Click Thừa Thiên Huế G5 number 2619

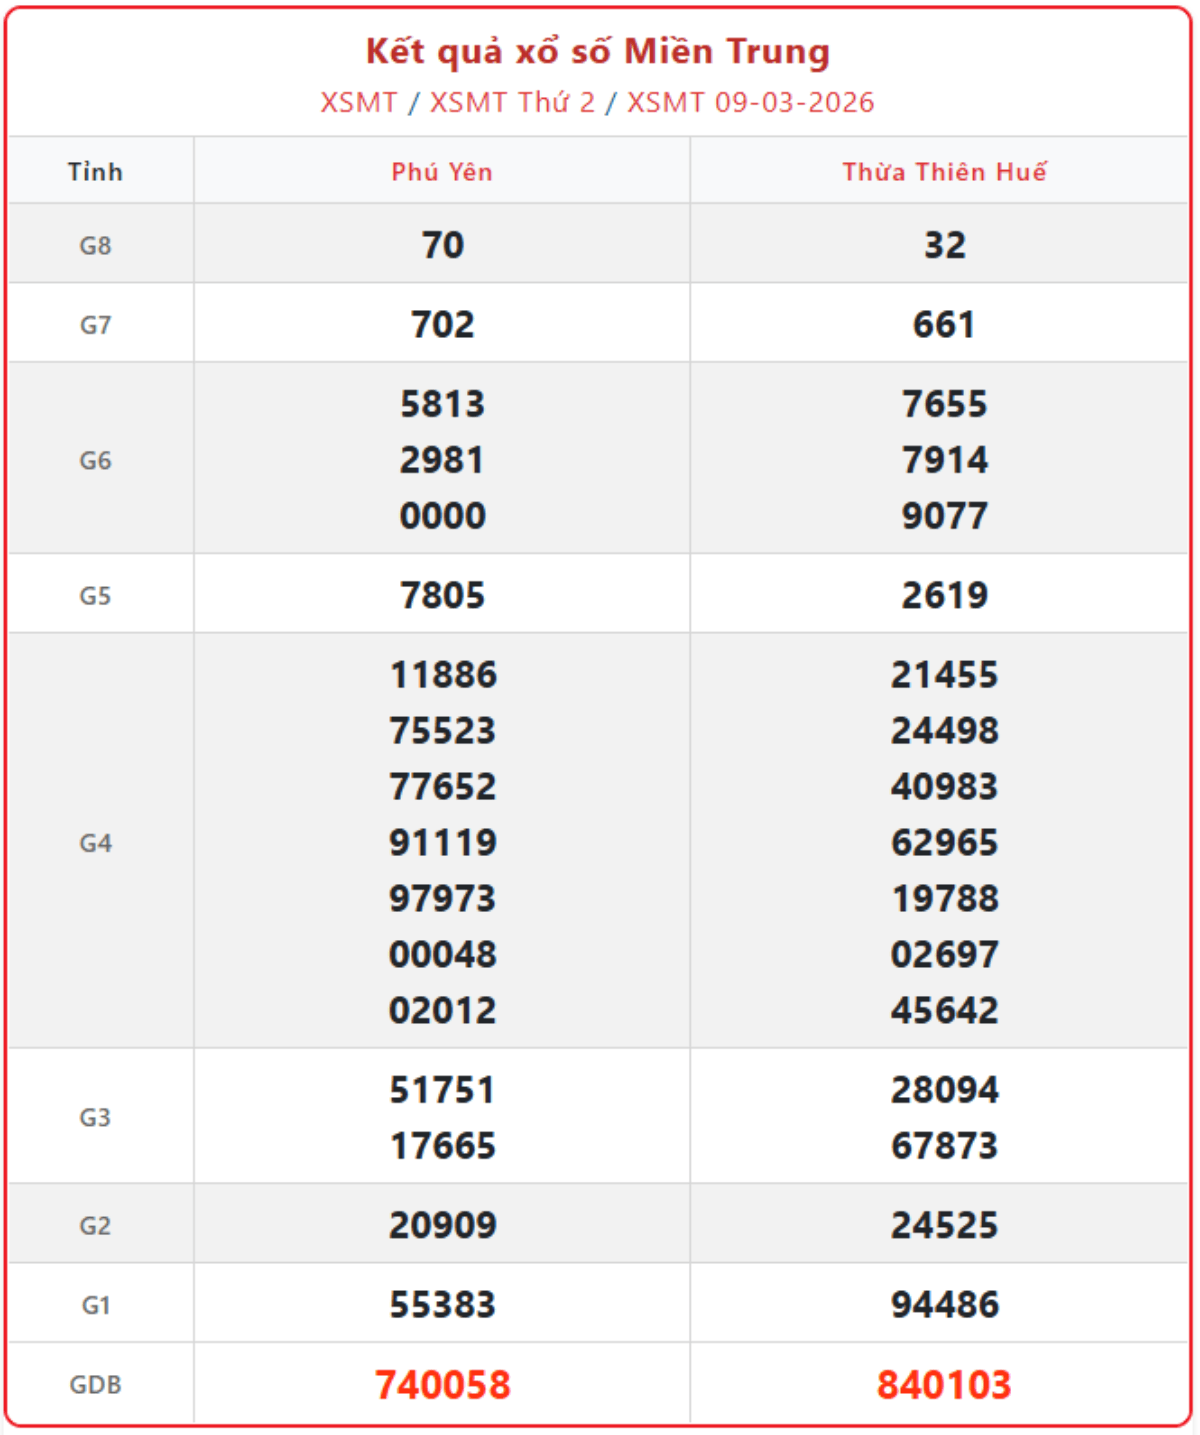tap(944, 596)
